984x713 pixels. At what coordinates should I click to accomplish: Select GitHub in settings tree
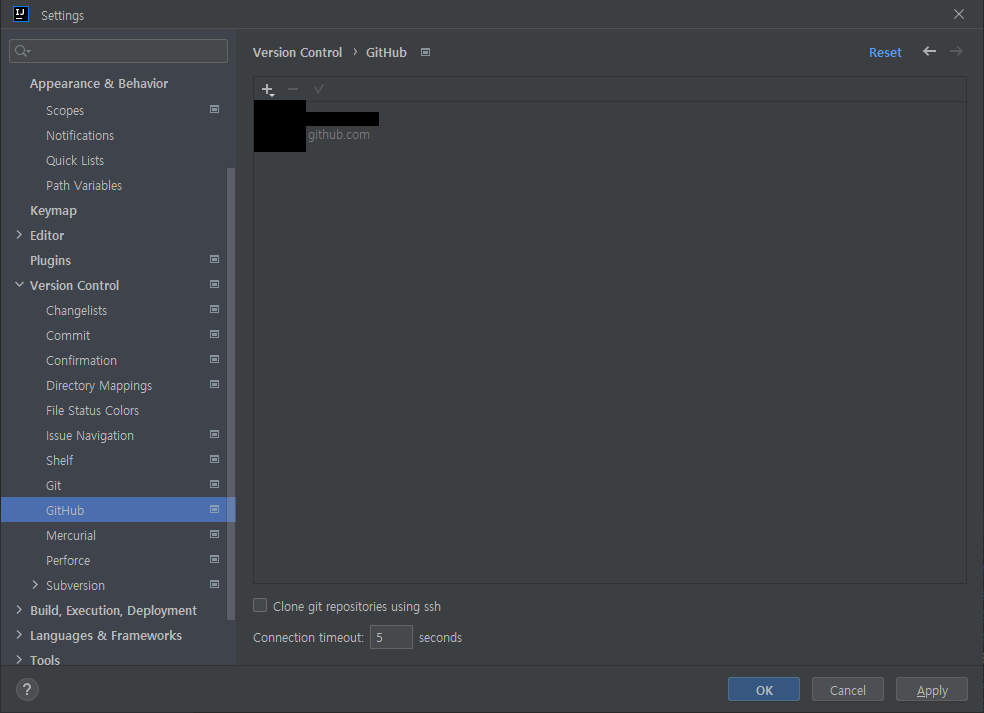(x=118, y=510)
